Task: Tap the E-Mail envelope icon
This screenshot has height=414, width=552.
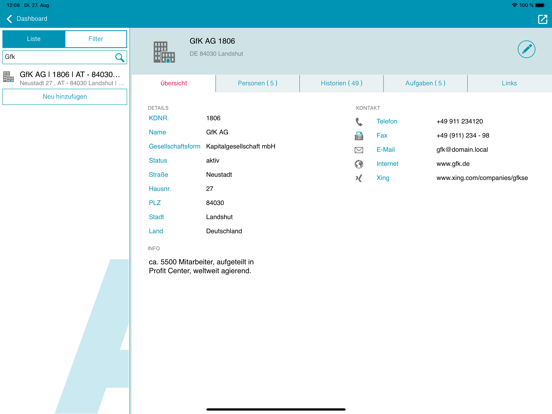Action: click(x=359, y=150)
